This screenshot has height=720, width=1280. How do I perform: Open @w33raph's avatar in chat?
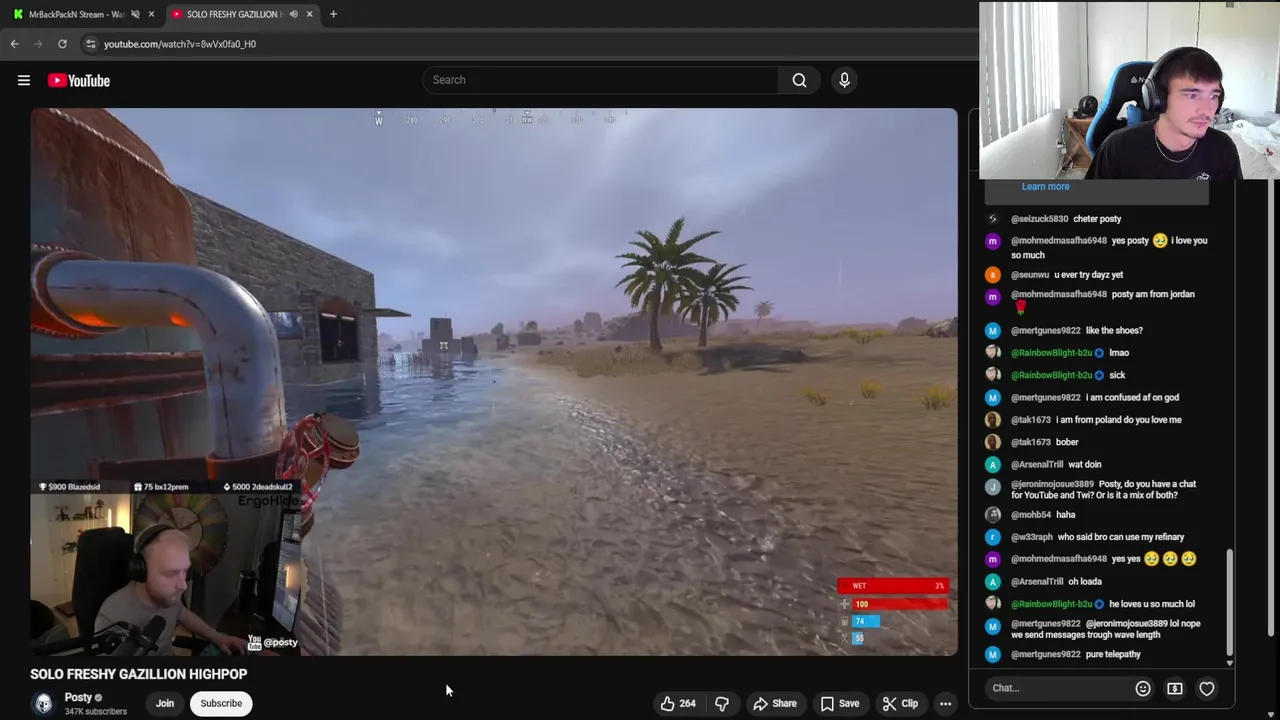tap(992, 537)
